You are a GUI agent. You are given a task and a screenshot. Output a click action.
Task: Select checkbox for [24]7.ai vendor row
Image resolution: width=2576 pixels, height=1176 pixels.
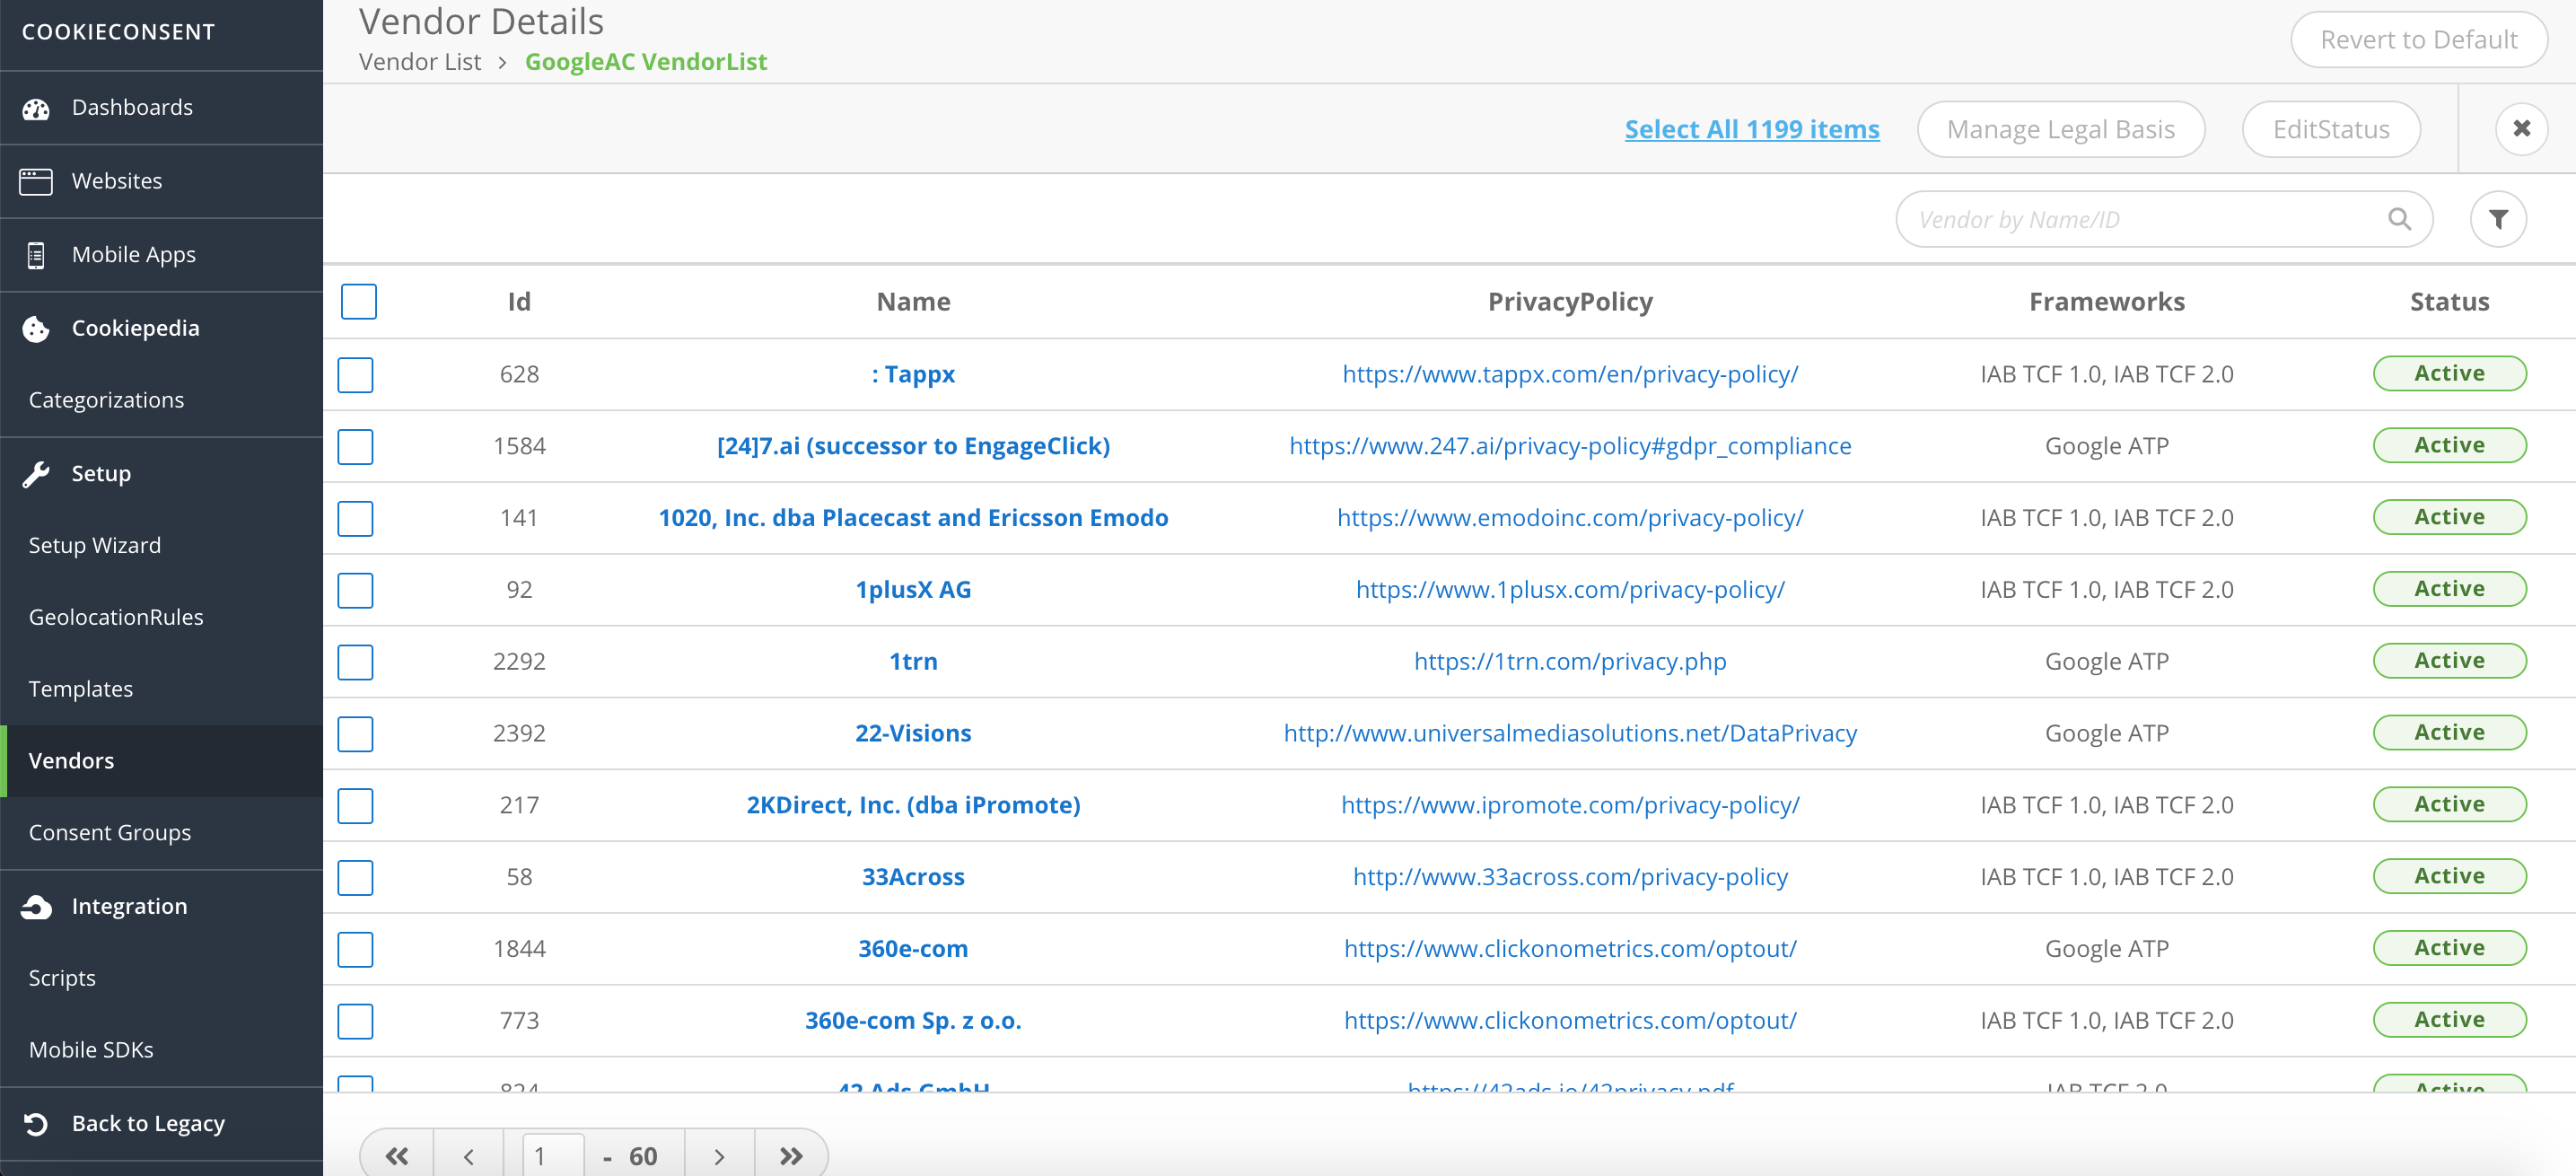click(355, 447)
